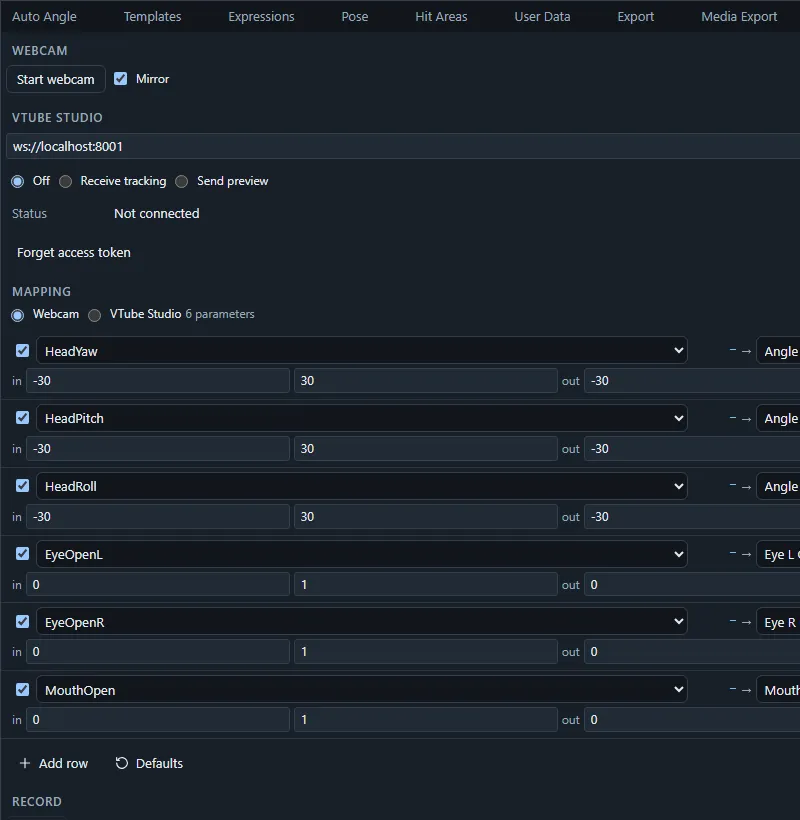This screenshot has width=800, height=820.
Task: Expand the EyeOpenL source dropdown
Action: point(361,554)
